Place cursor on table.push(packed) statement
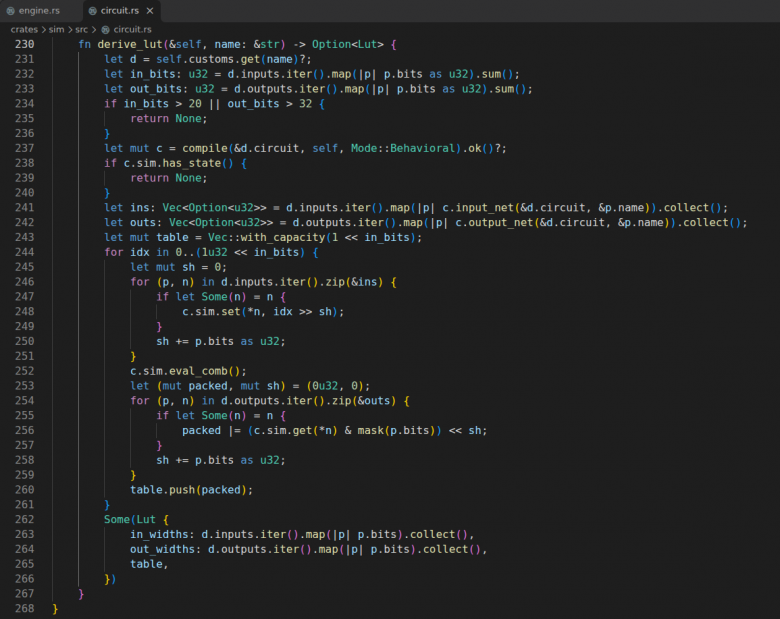This screenshot has height=619, width=780. tap(192, 490)
